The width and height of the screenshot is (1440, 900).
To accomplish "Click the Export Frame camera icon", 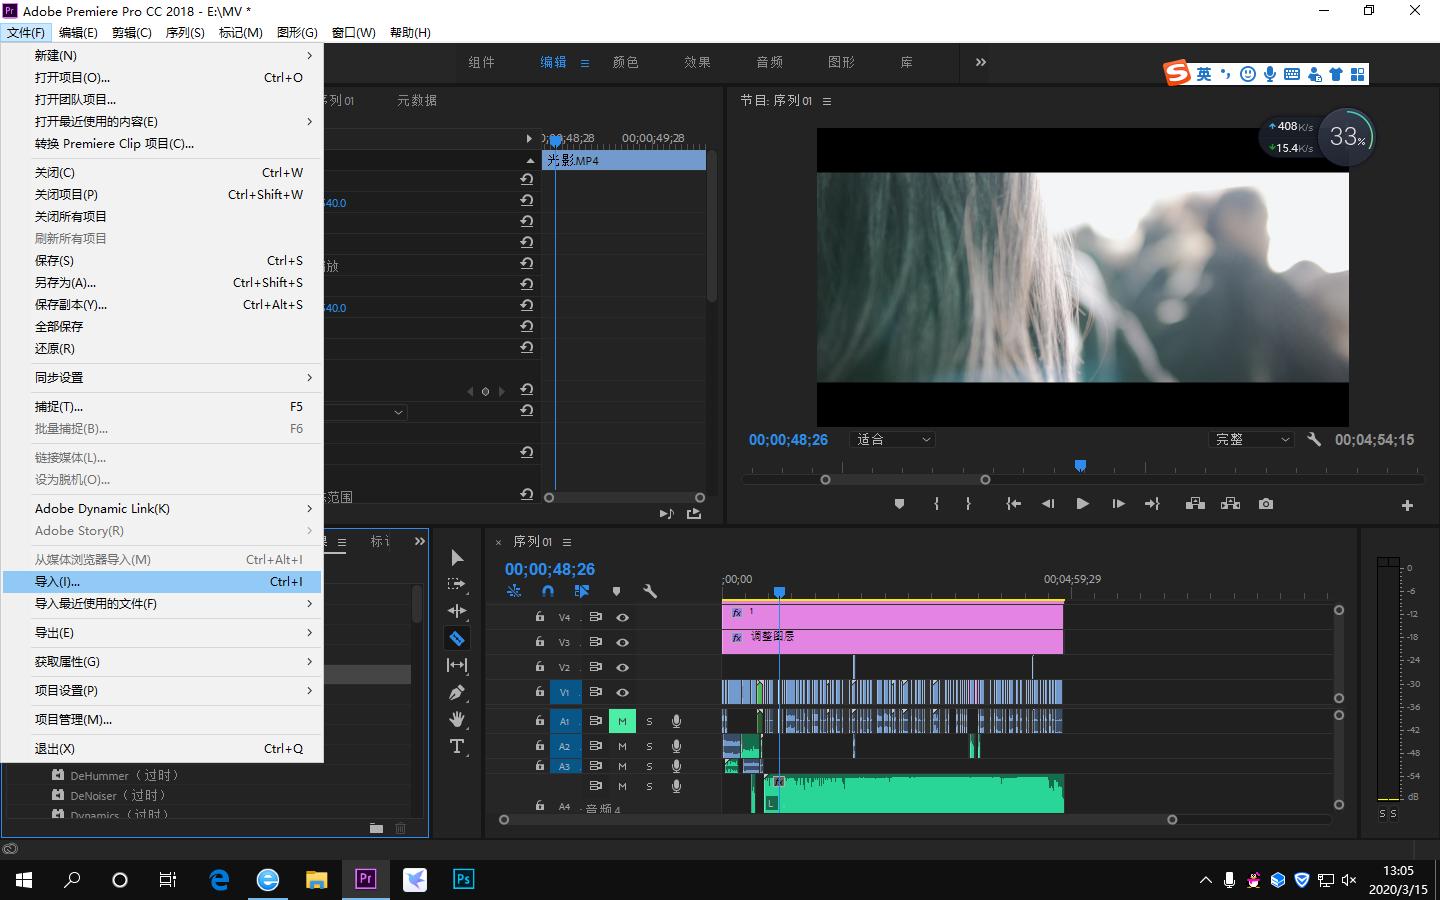I will [x=1266, y=504].
